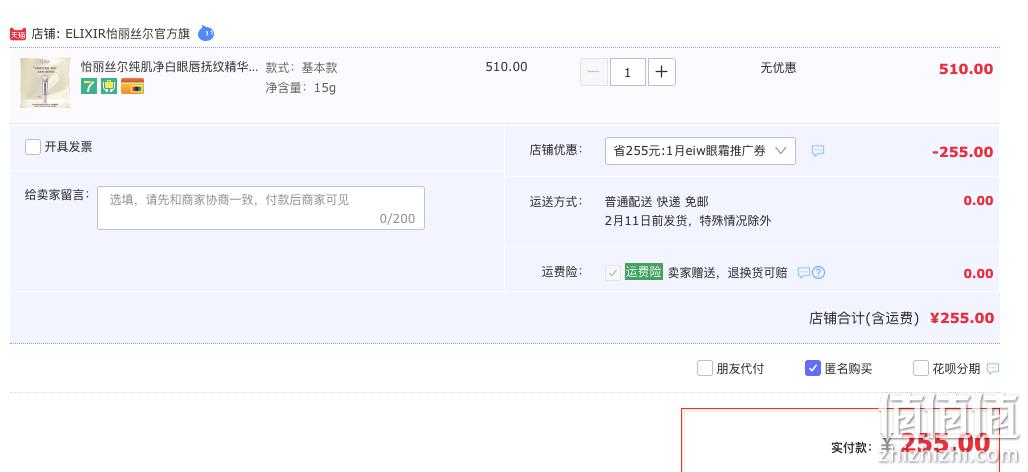Click the 店铺合计 total ¥255.00
The width and height of the screenshot is (1028, 472).
coord(962,319)
